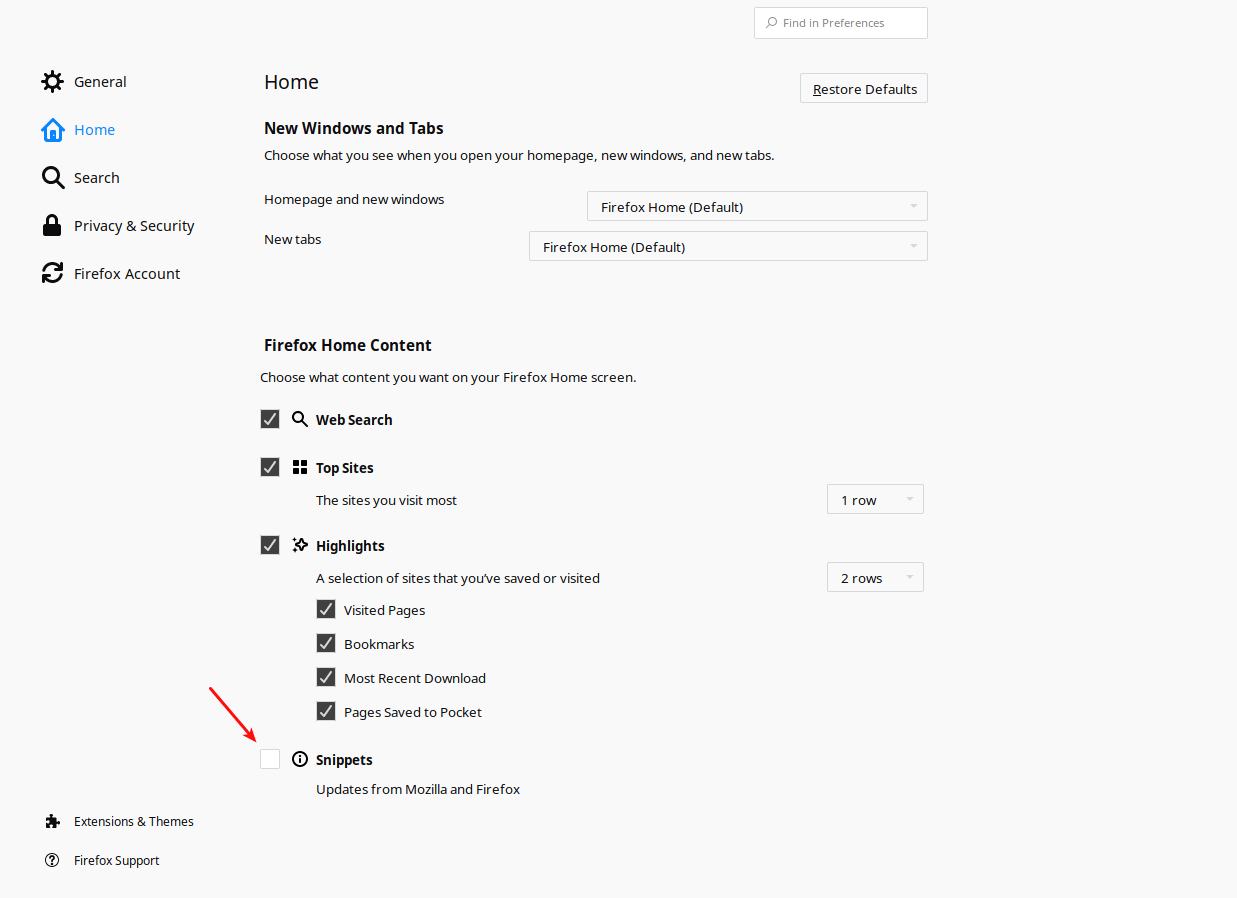Click 'The sites you visit most' text
This screenshot has width=1237, height=898.
pos(386,500)
